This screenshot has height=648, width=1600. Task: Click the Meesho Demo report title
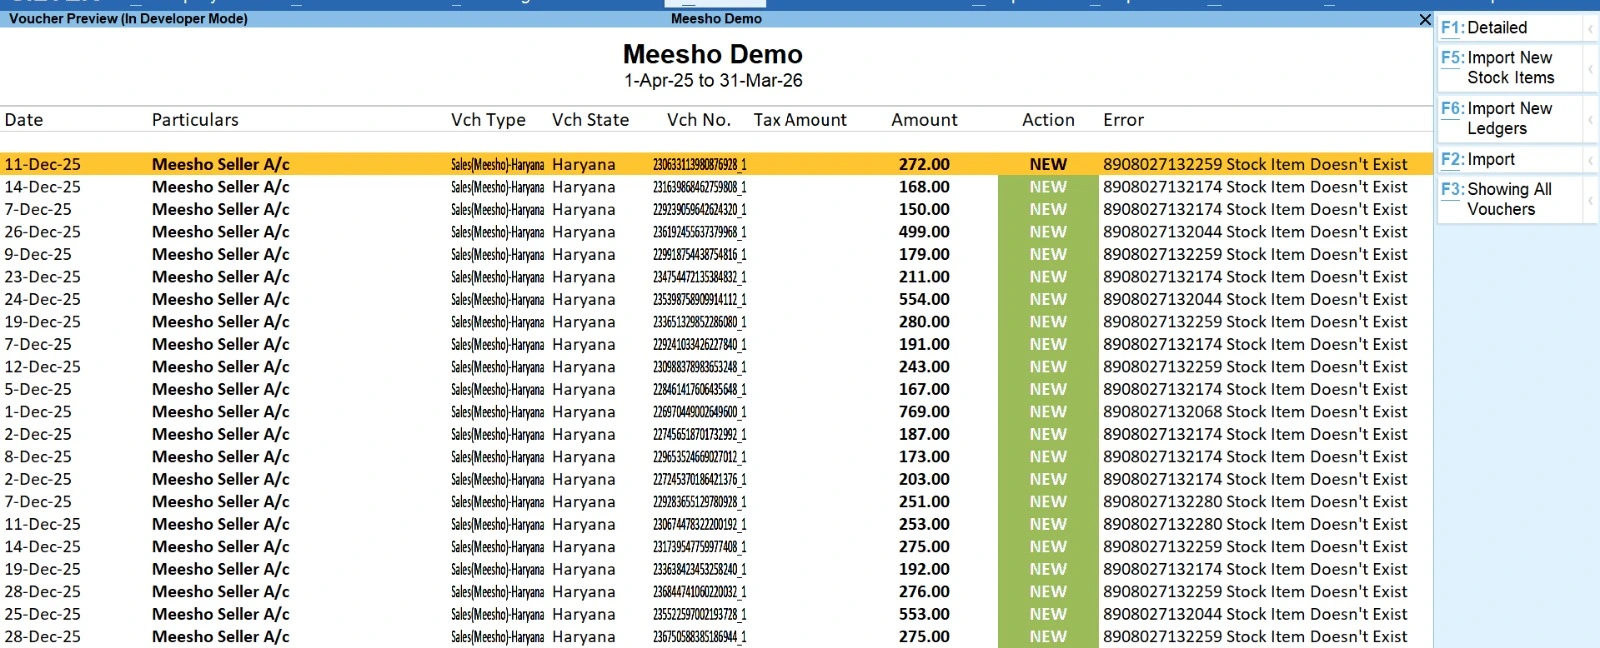coord(713,54)
